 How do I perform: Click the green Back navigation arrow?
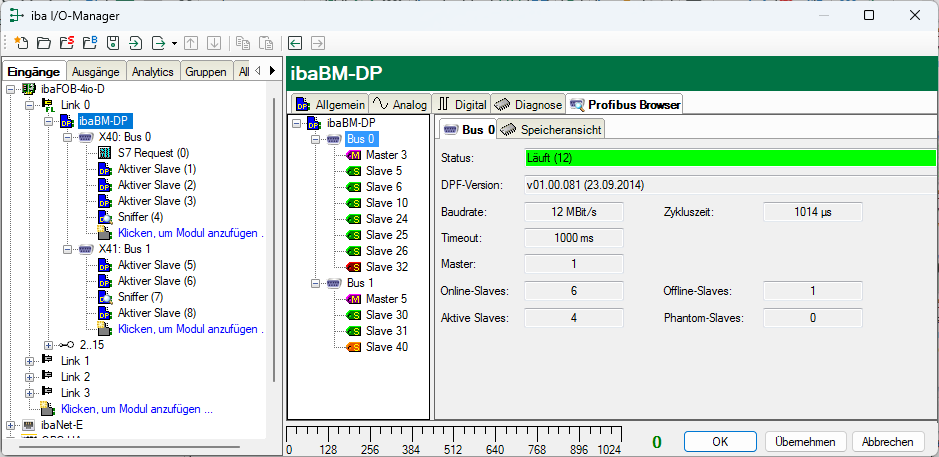tap(295, 43)
